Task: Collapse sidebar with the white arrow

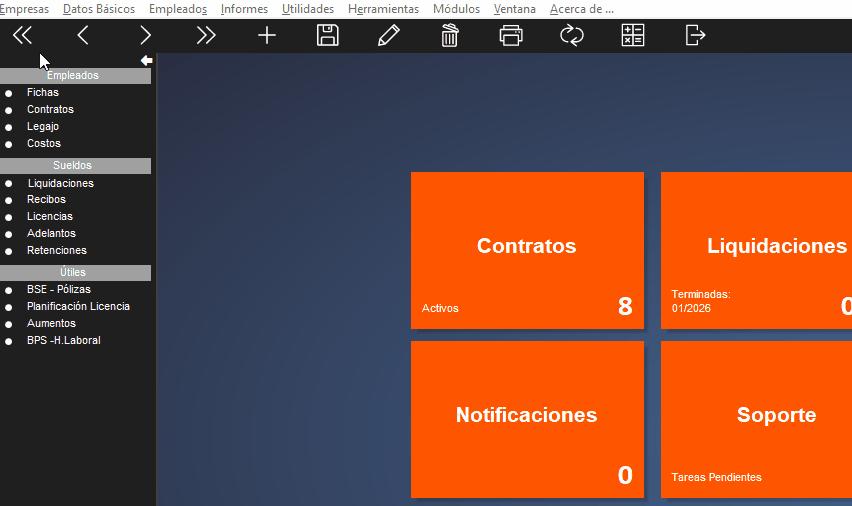Action: point(146,61)
